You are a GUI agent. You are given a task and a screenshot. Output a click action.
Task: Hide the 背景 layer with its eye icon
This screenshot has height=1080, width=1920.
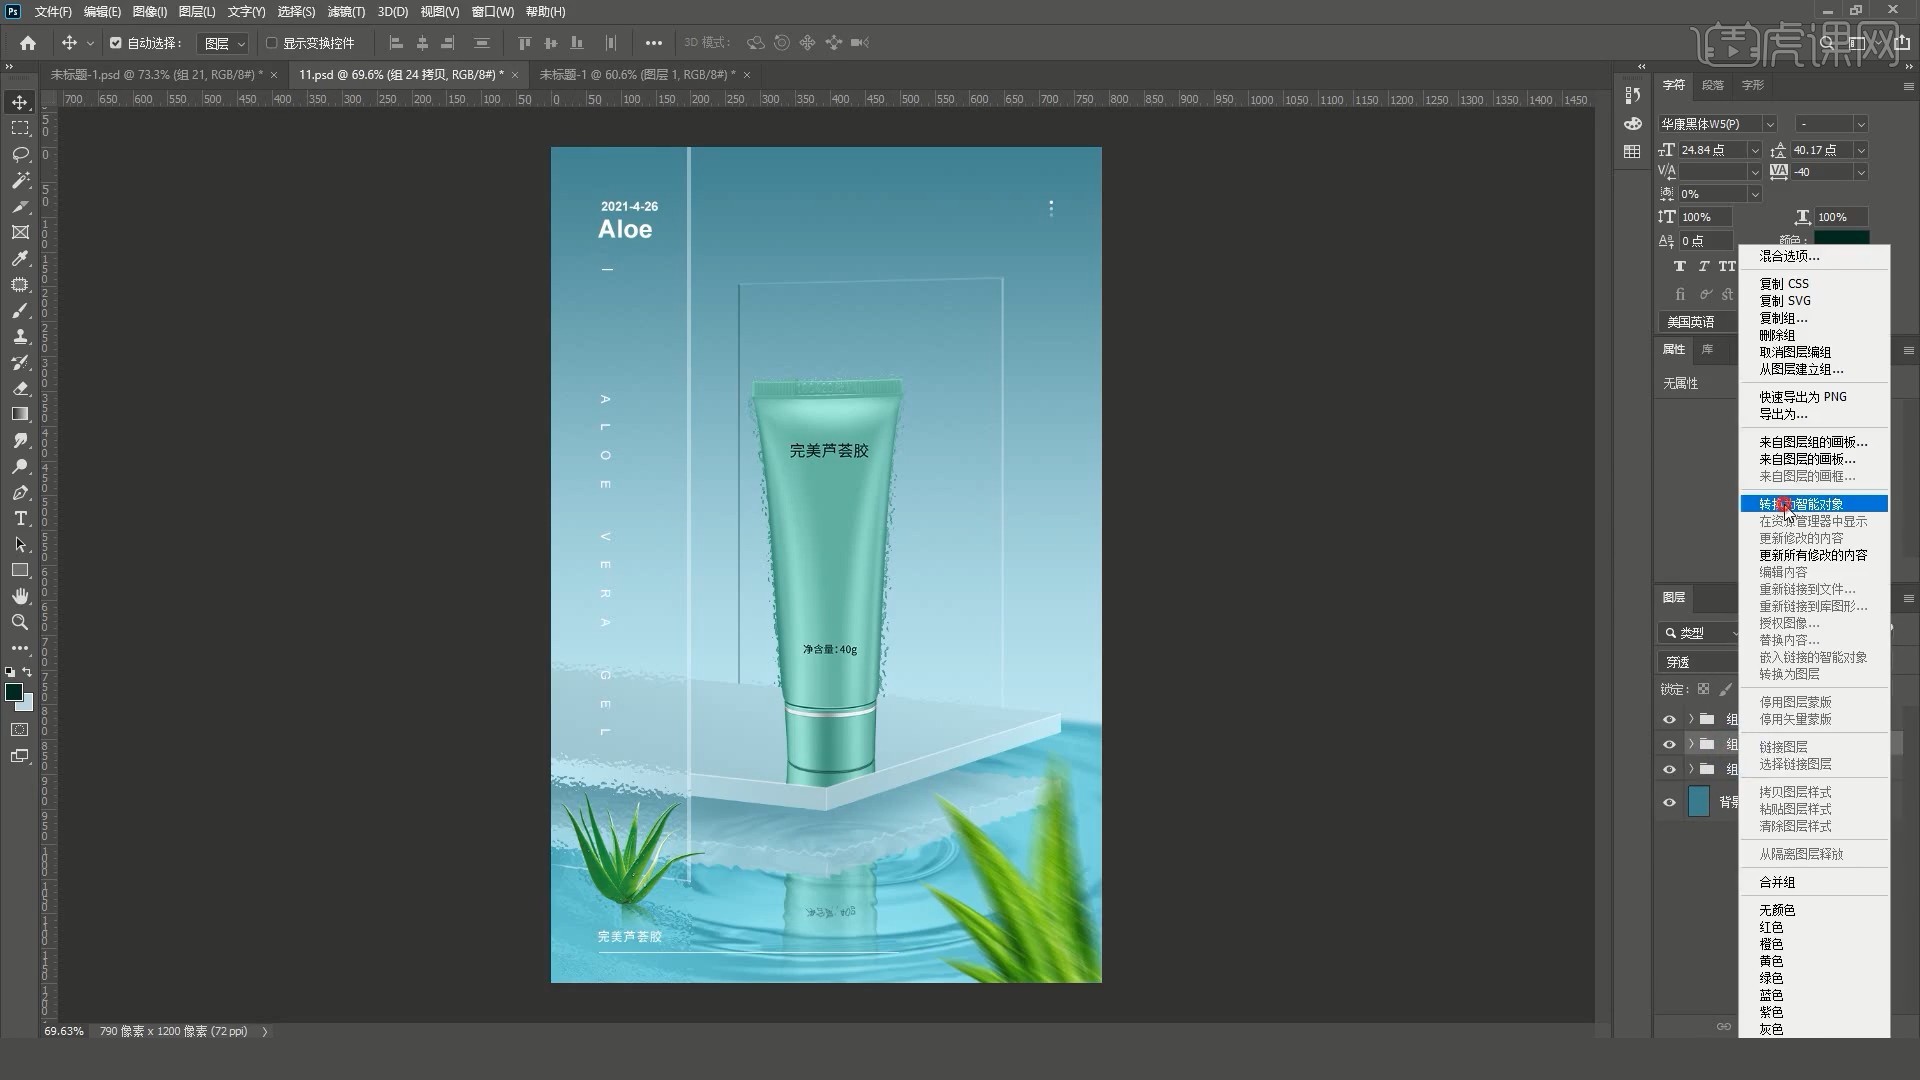[x=1669, y=802]
